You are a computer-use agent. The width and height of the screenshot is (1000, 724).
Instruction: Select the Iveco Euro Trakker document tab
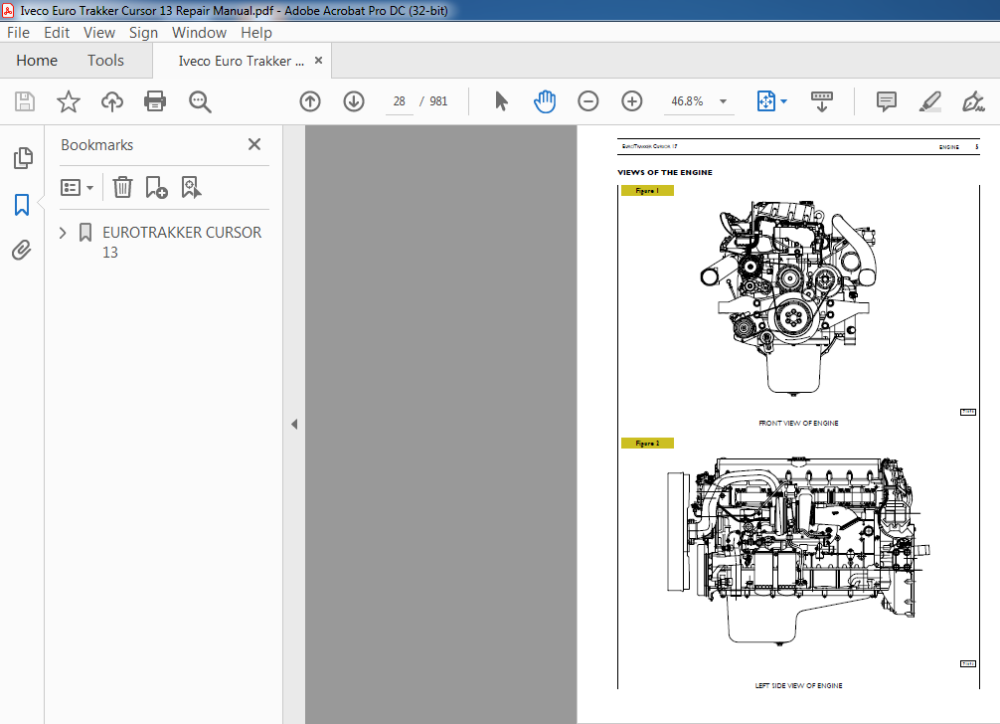point(241,61)
